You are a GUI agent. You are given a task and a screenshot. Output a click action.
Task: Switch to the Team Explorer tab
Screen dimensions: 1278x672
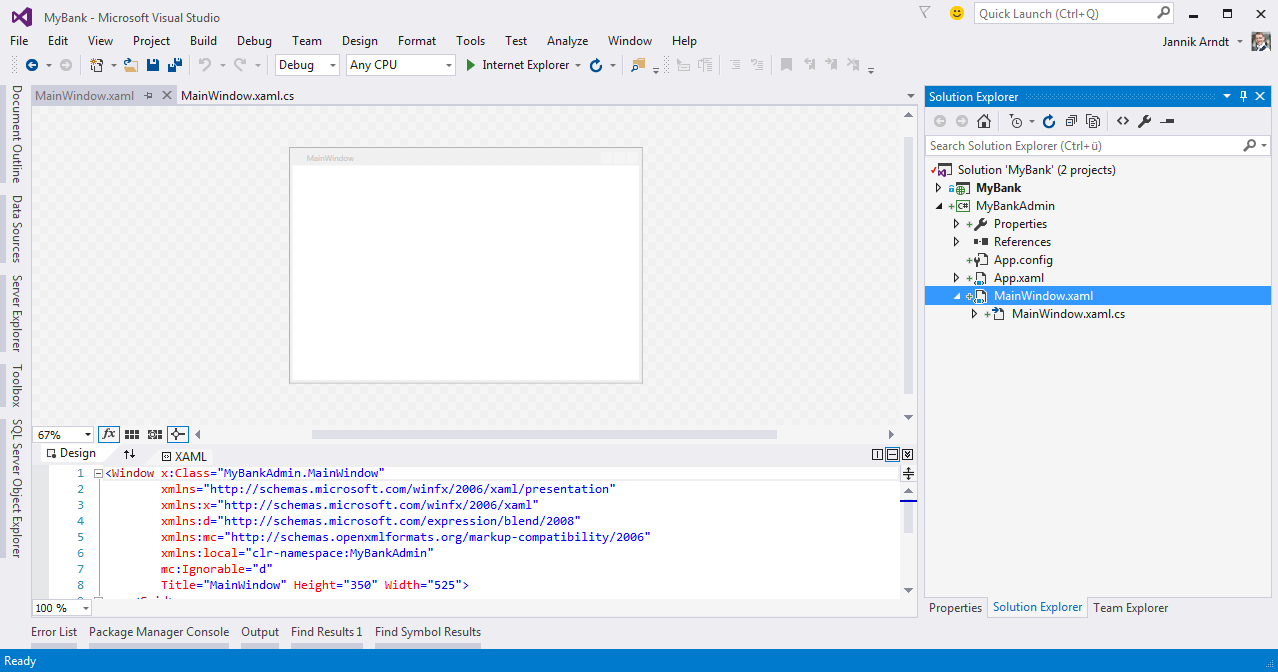point(1130,607)
